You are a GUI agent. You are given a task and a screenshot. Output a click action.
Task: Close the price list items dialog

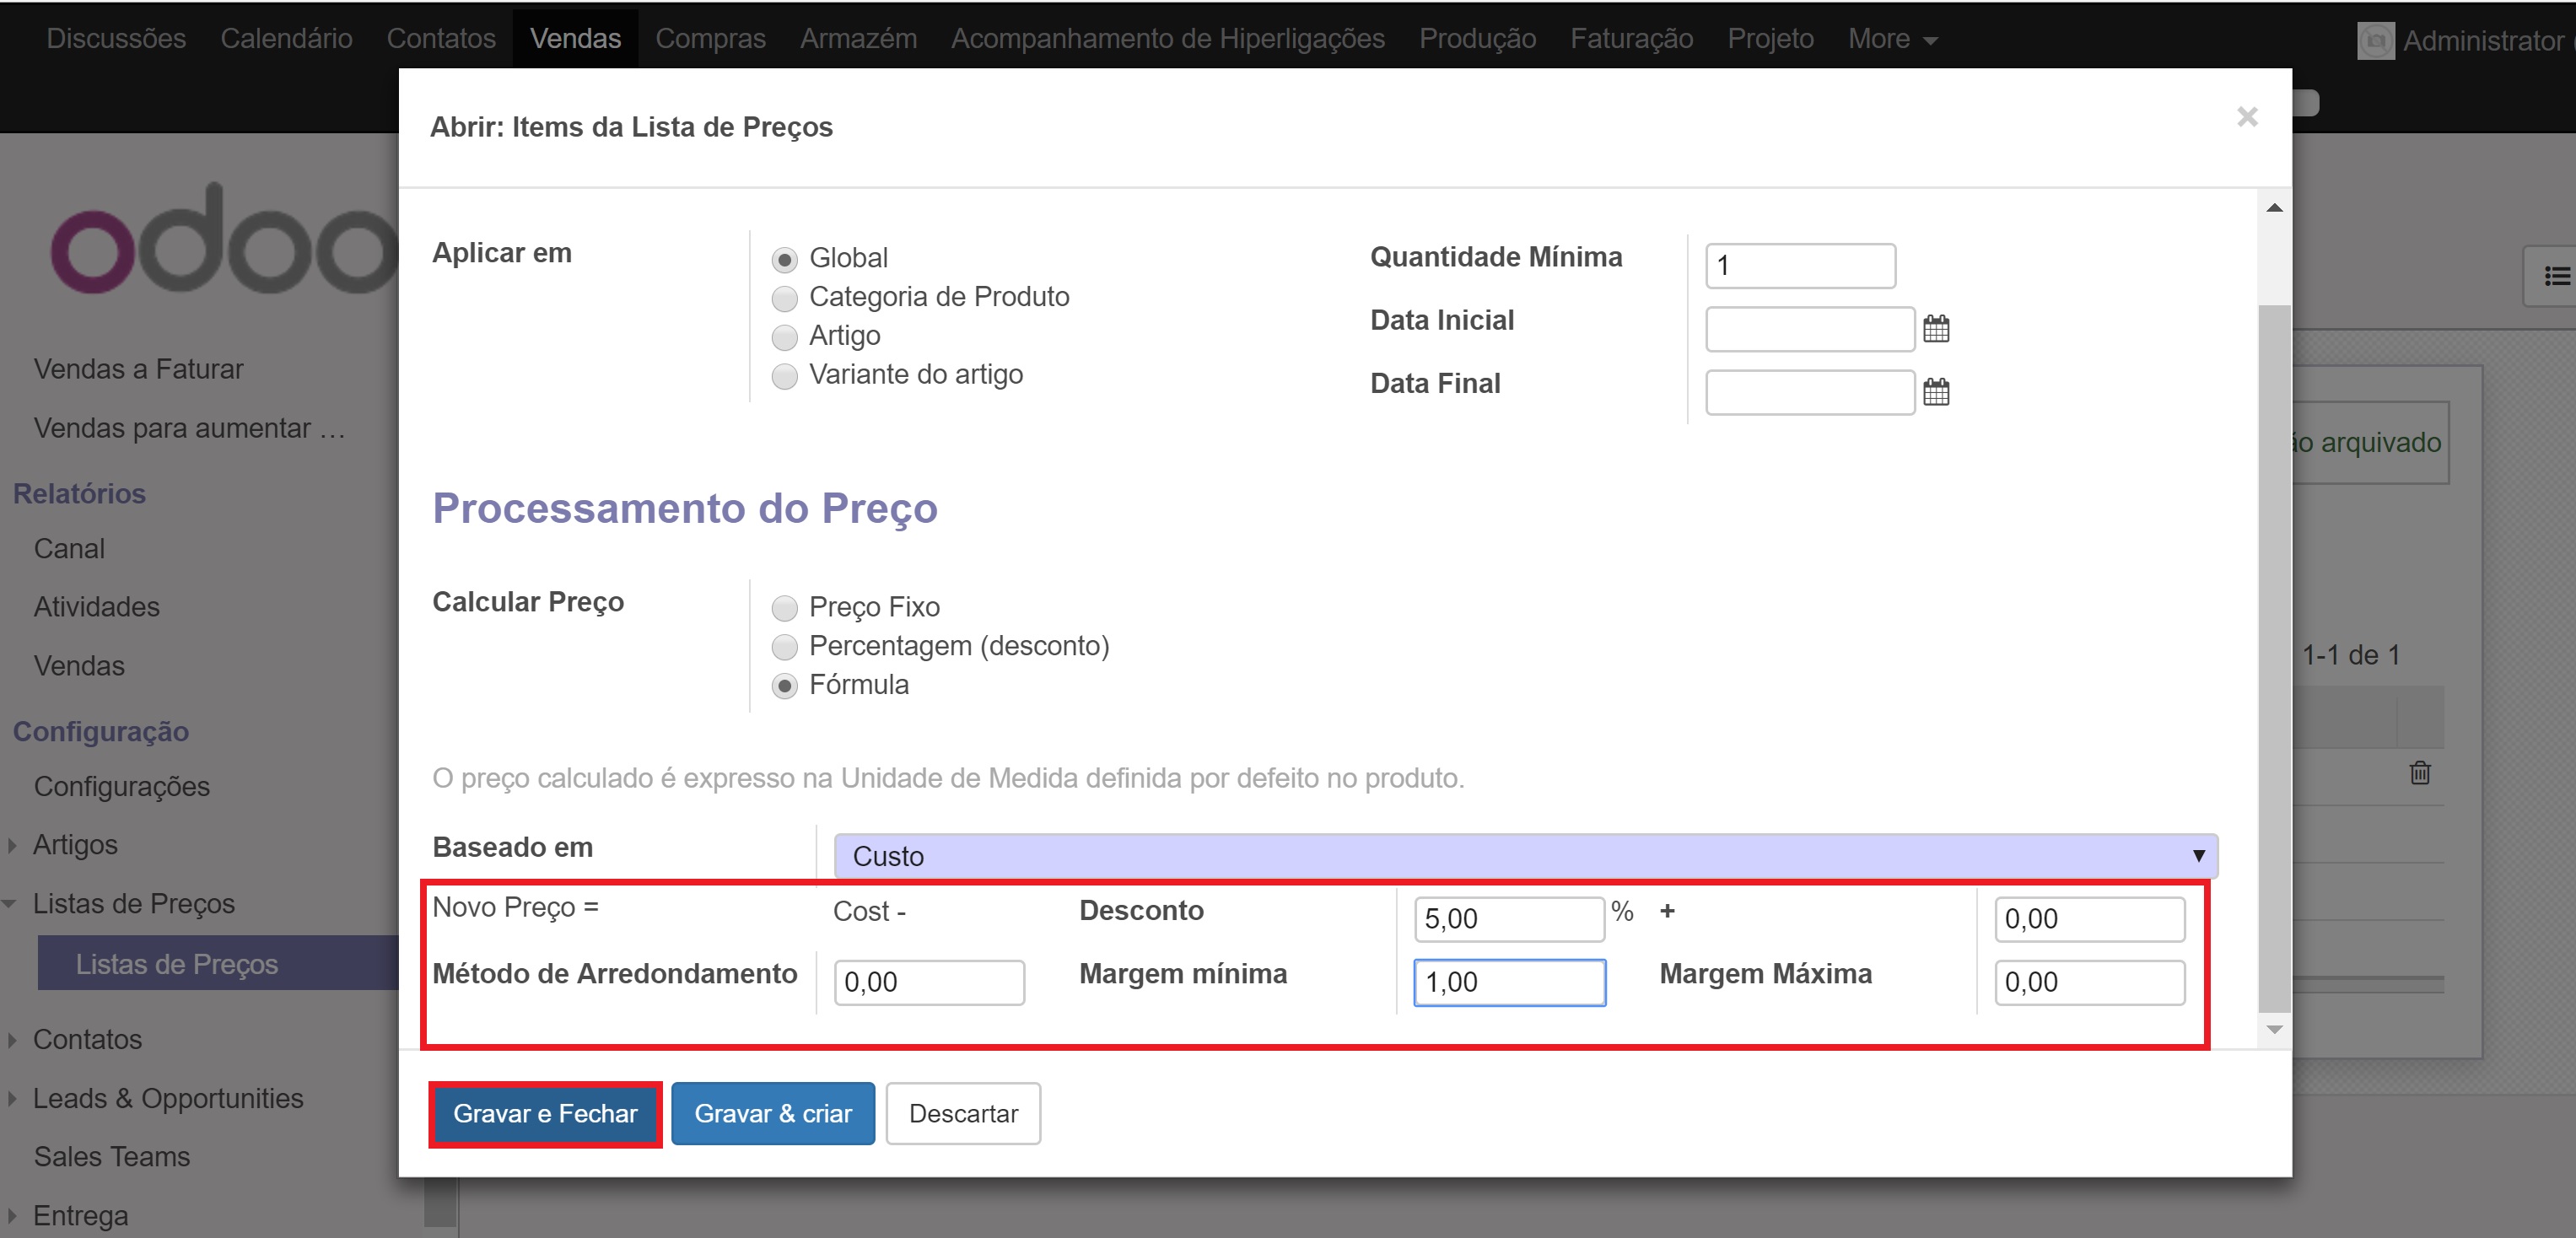[x=2246, y=117]
